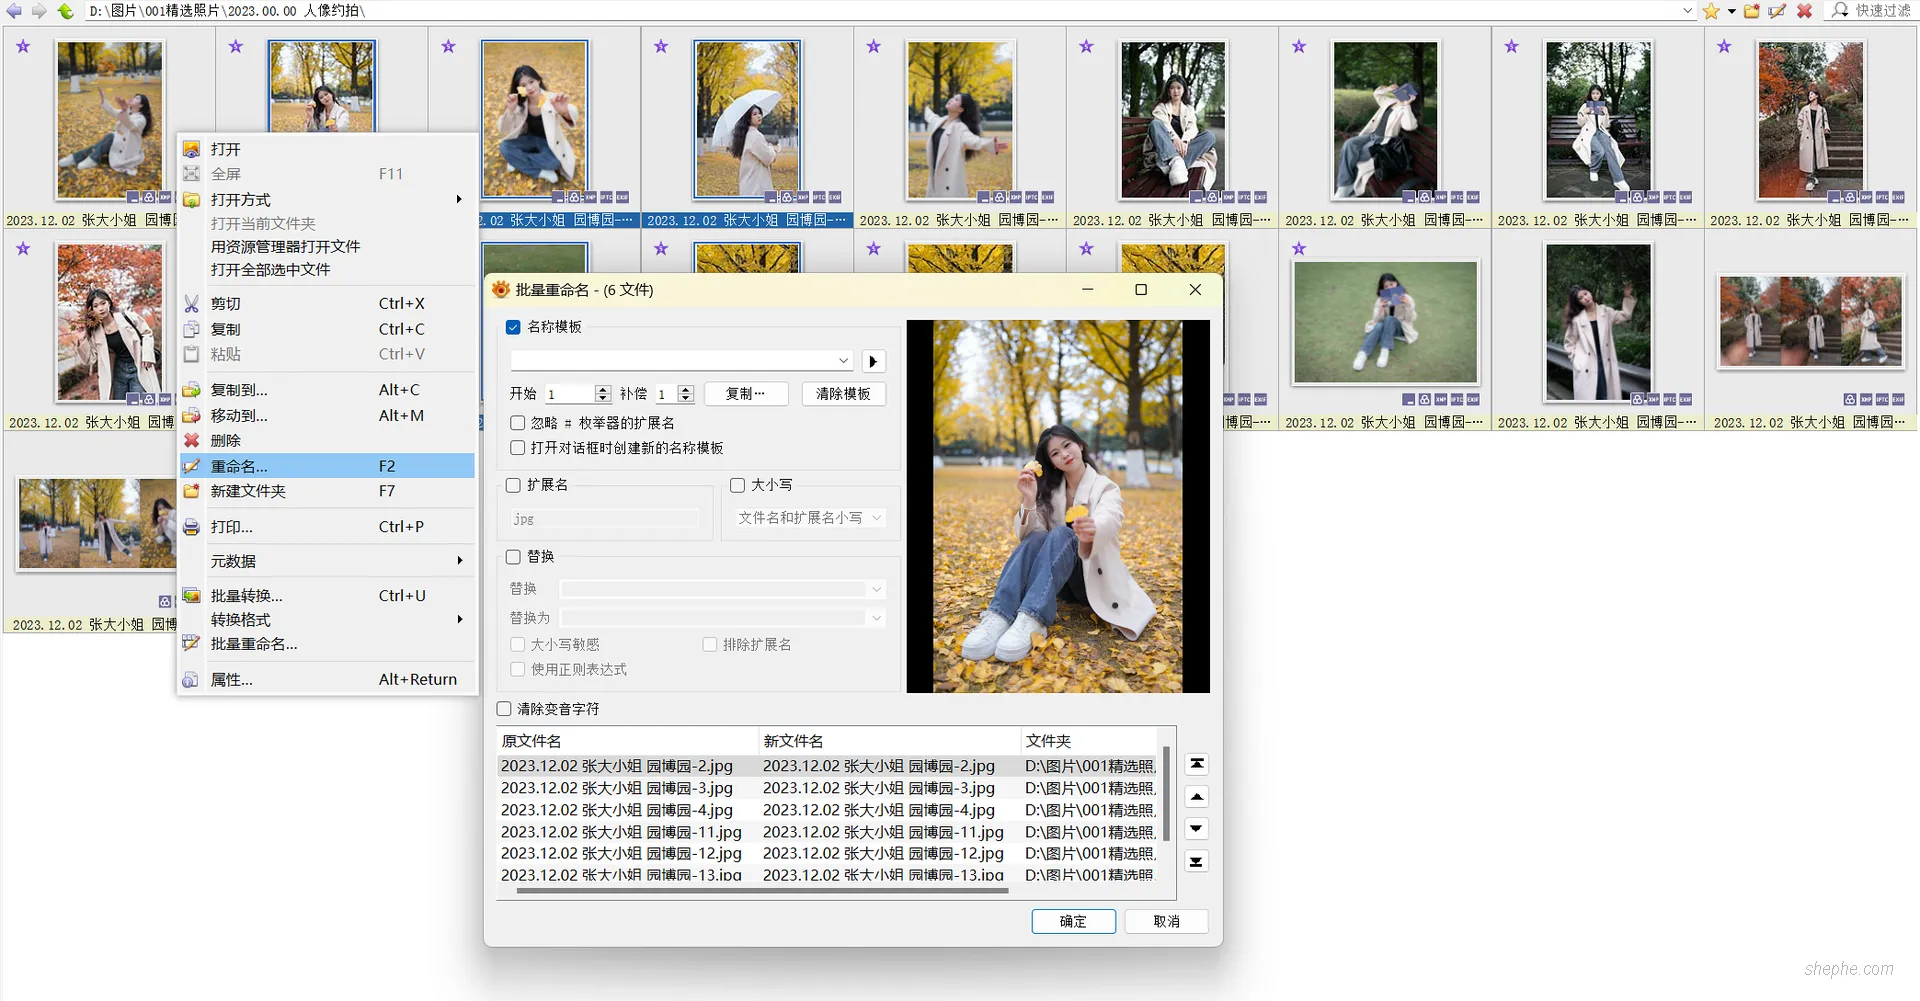
Task: Tick the 清除变音字符 checkbox
Action: click(x=504, y=709)
